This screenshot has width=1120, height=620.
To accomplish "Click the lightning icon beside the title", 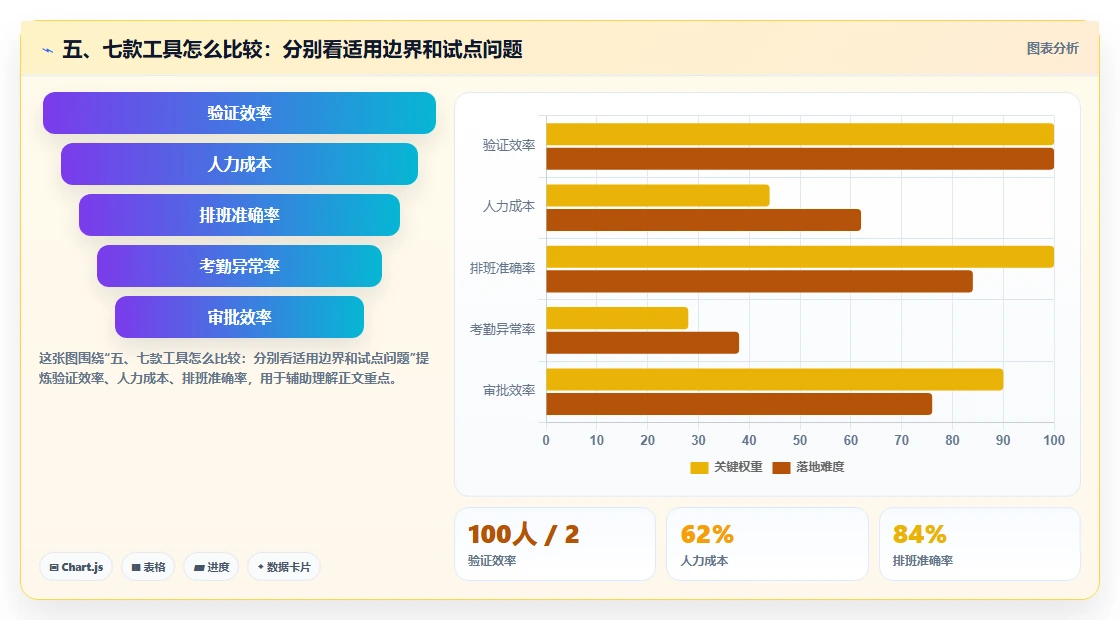I will [x=48, y=50].
